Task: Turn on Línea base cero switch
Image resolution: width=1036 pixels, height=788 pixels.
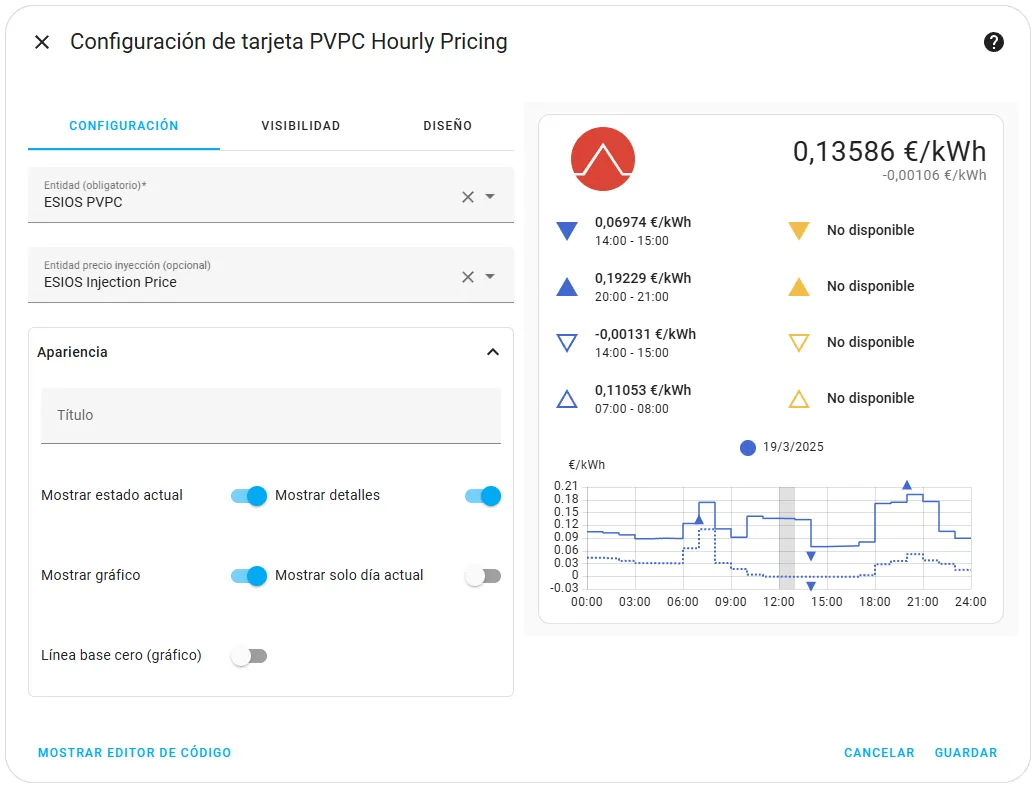Action: click(x=248, y=656)
